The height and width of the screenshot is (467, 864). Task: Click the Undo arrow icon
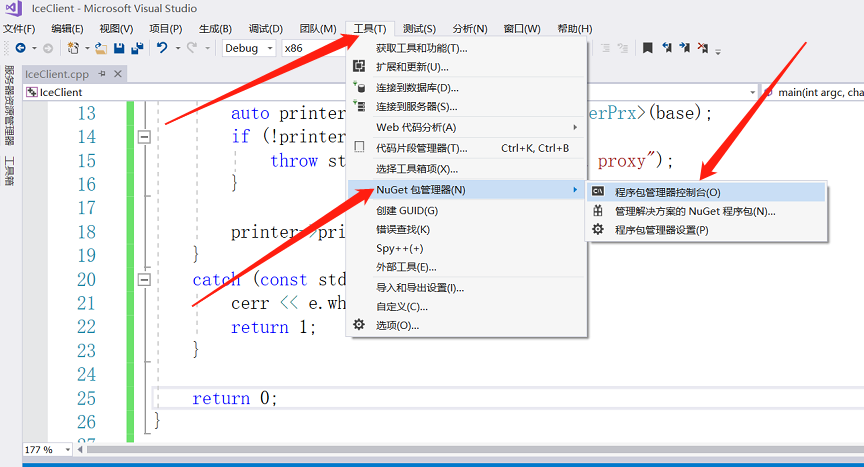(x=162, y=48)
